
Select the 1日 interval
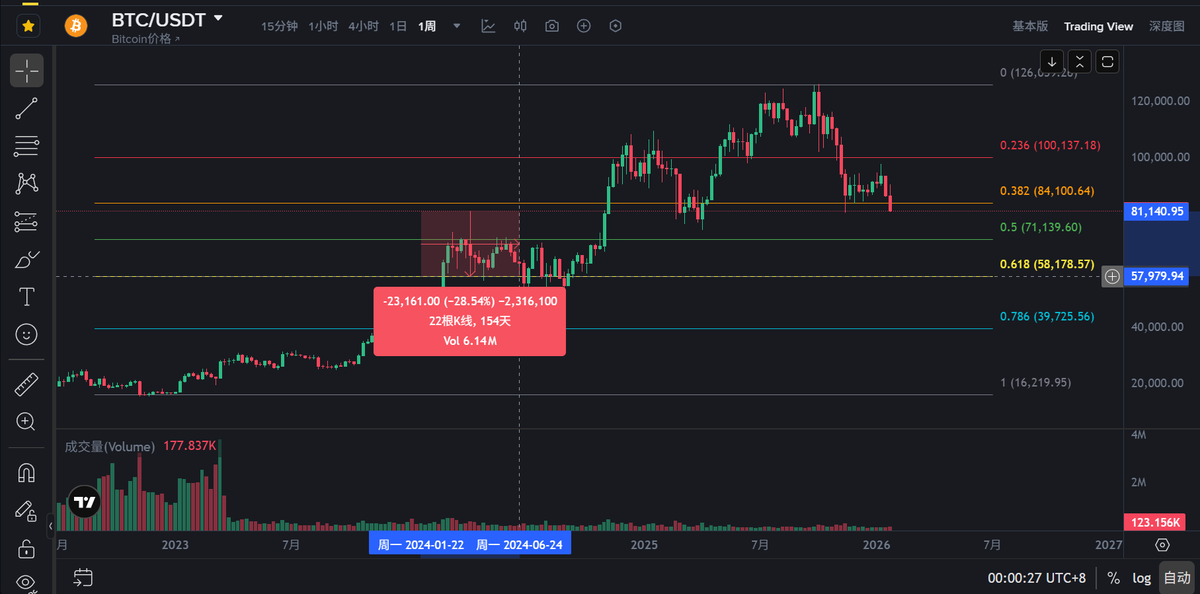[398, 26]
